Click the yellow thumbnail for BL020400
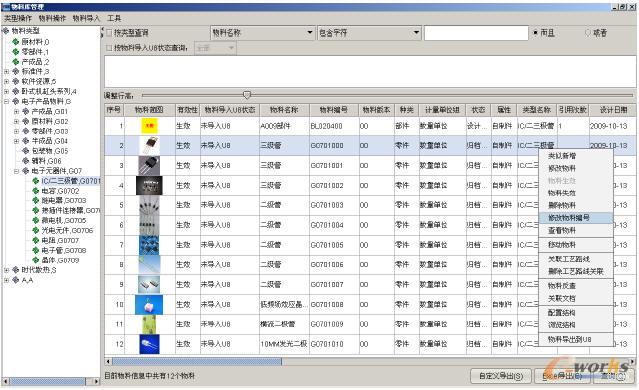 (x=149, y=126)
